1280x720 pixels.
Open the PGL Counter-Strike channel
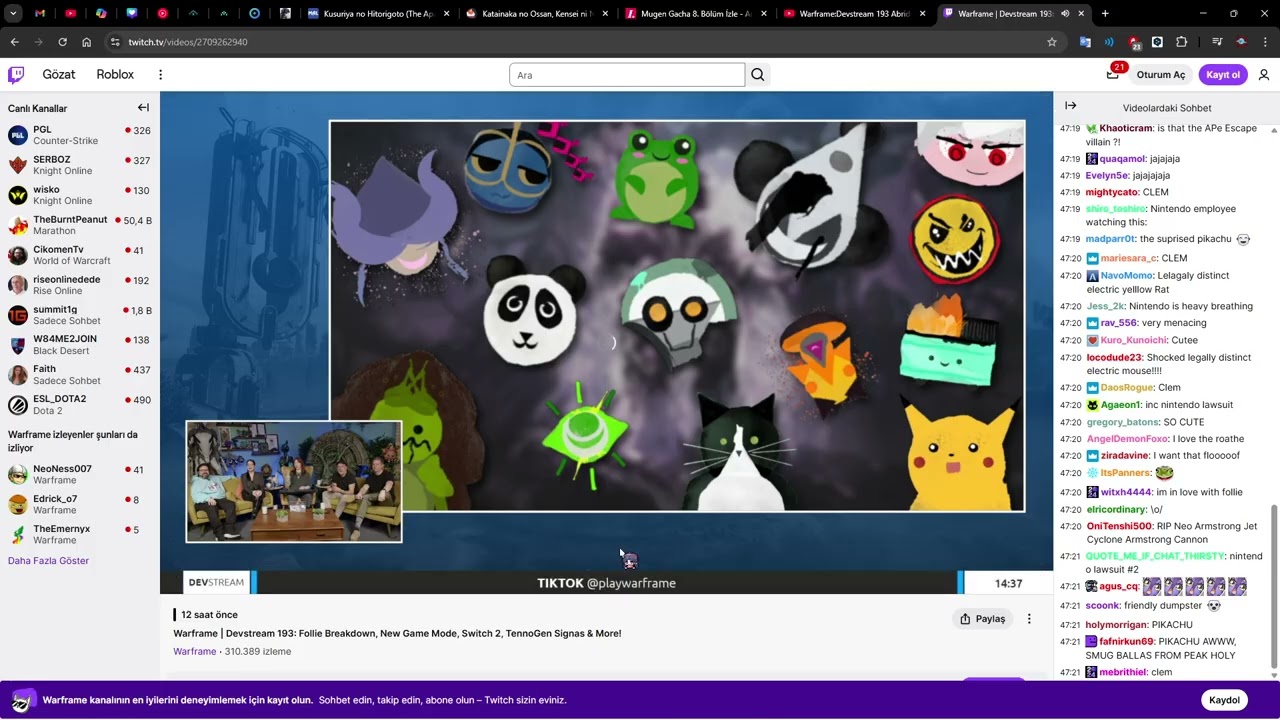click(x=80, y=135)
